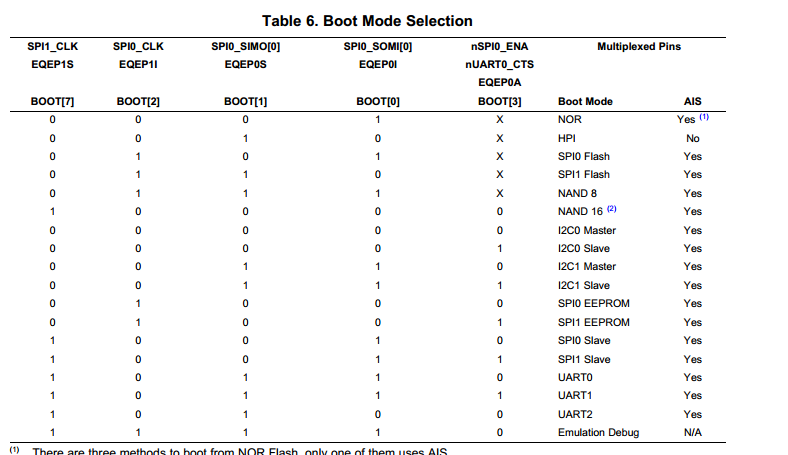This screenshot has width=788, height=455.
Task: Click footnote link (1) beside NOR's Yes
Action: pos(705,118)
